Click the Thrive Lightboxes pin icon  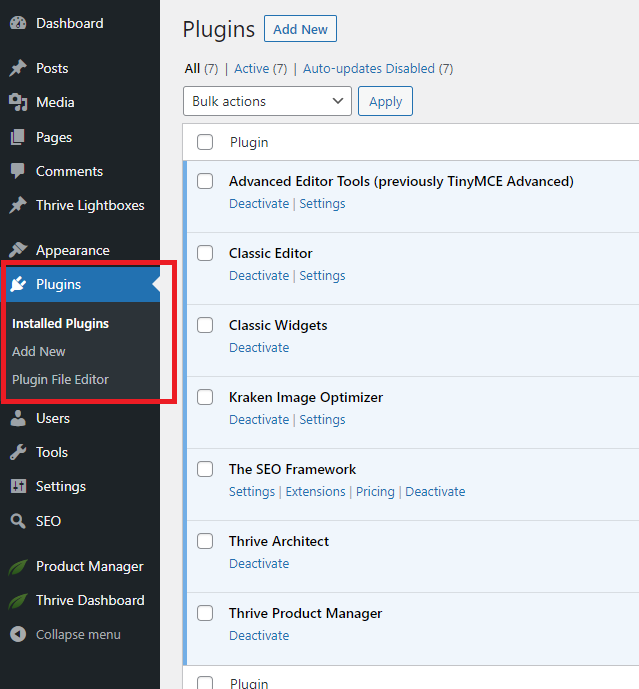coord(18,205)
